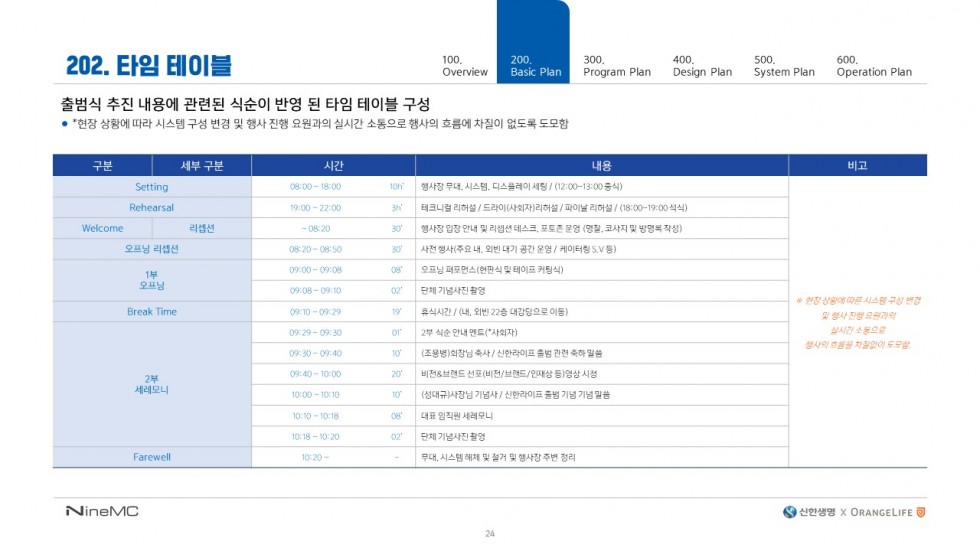Viewport: 980px width, 551px height.
Task: Click the 내용 column header
Action: (601, 166)
